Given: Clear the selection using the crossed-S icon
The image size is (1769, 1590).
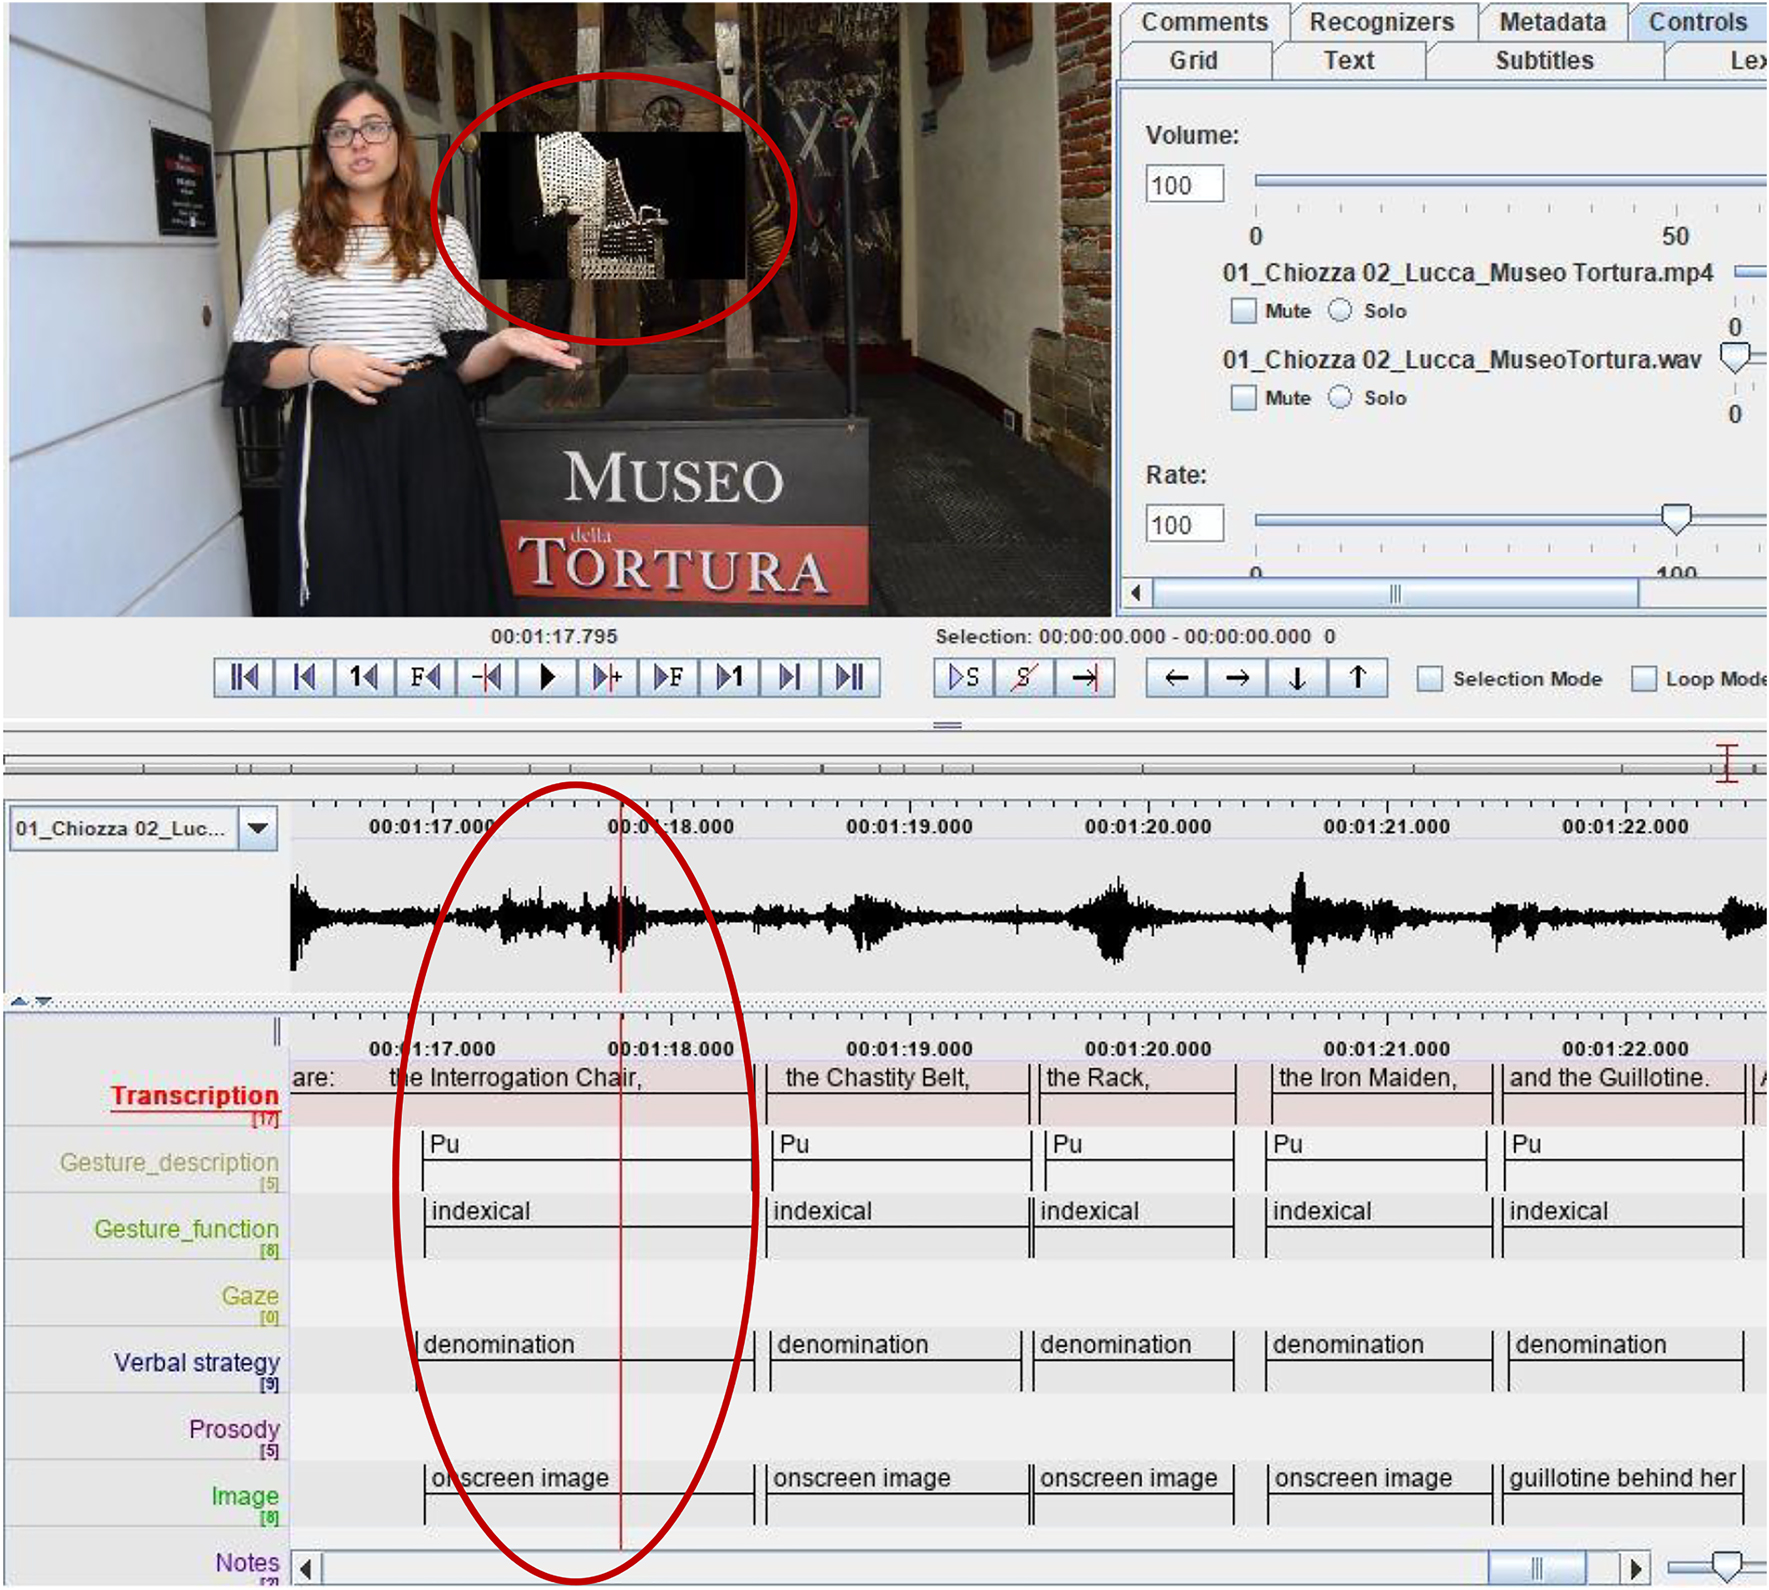Looking at the screenshot, I should tap(1022, 678).
